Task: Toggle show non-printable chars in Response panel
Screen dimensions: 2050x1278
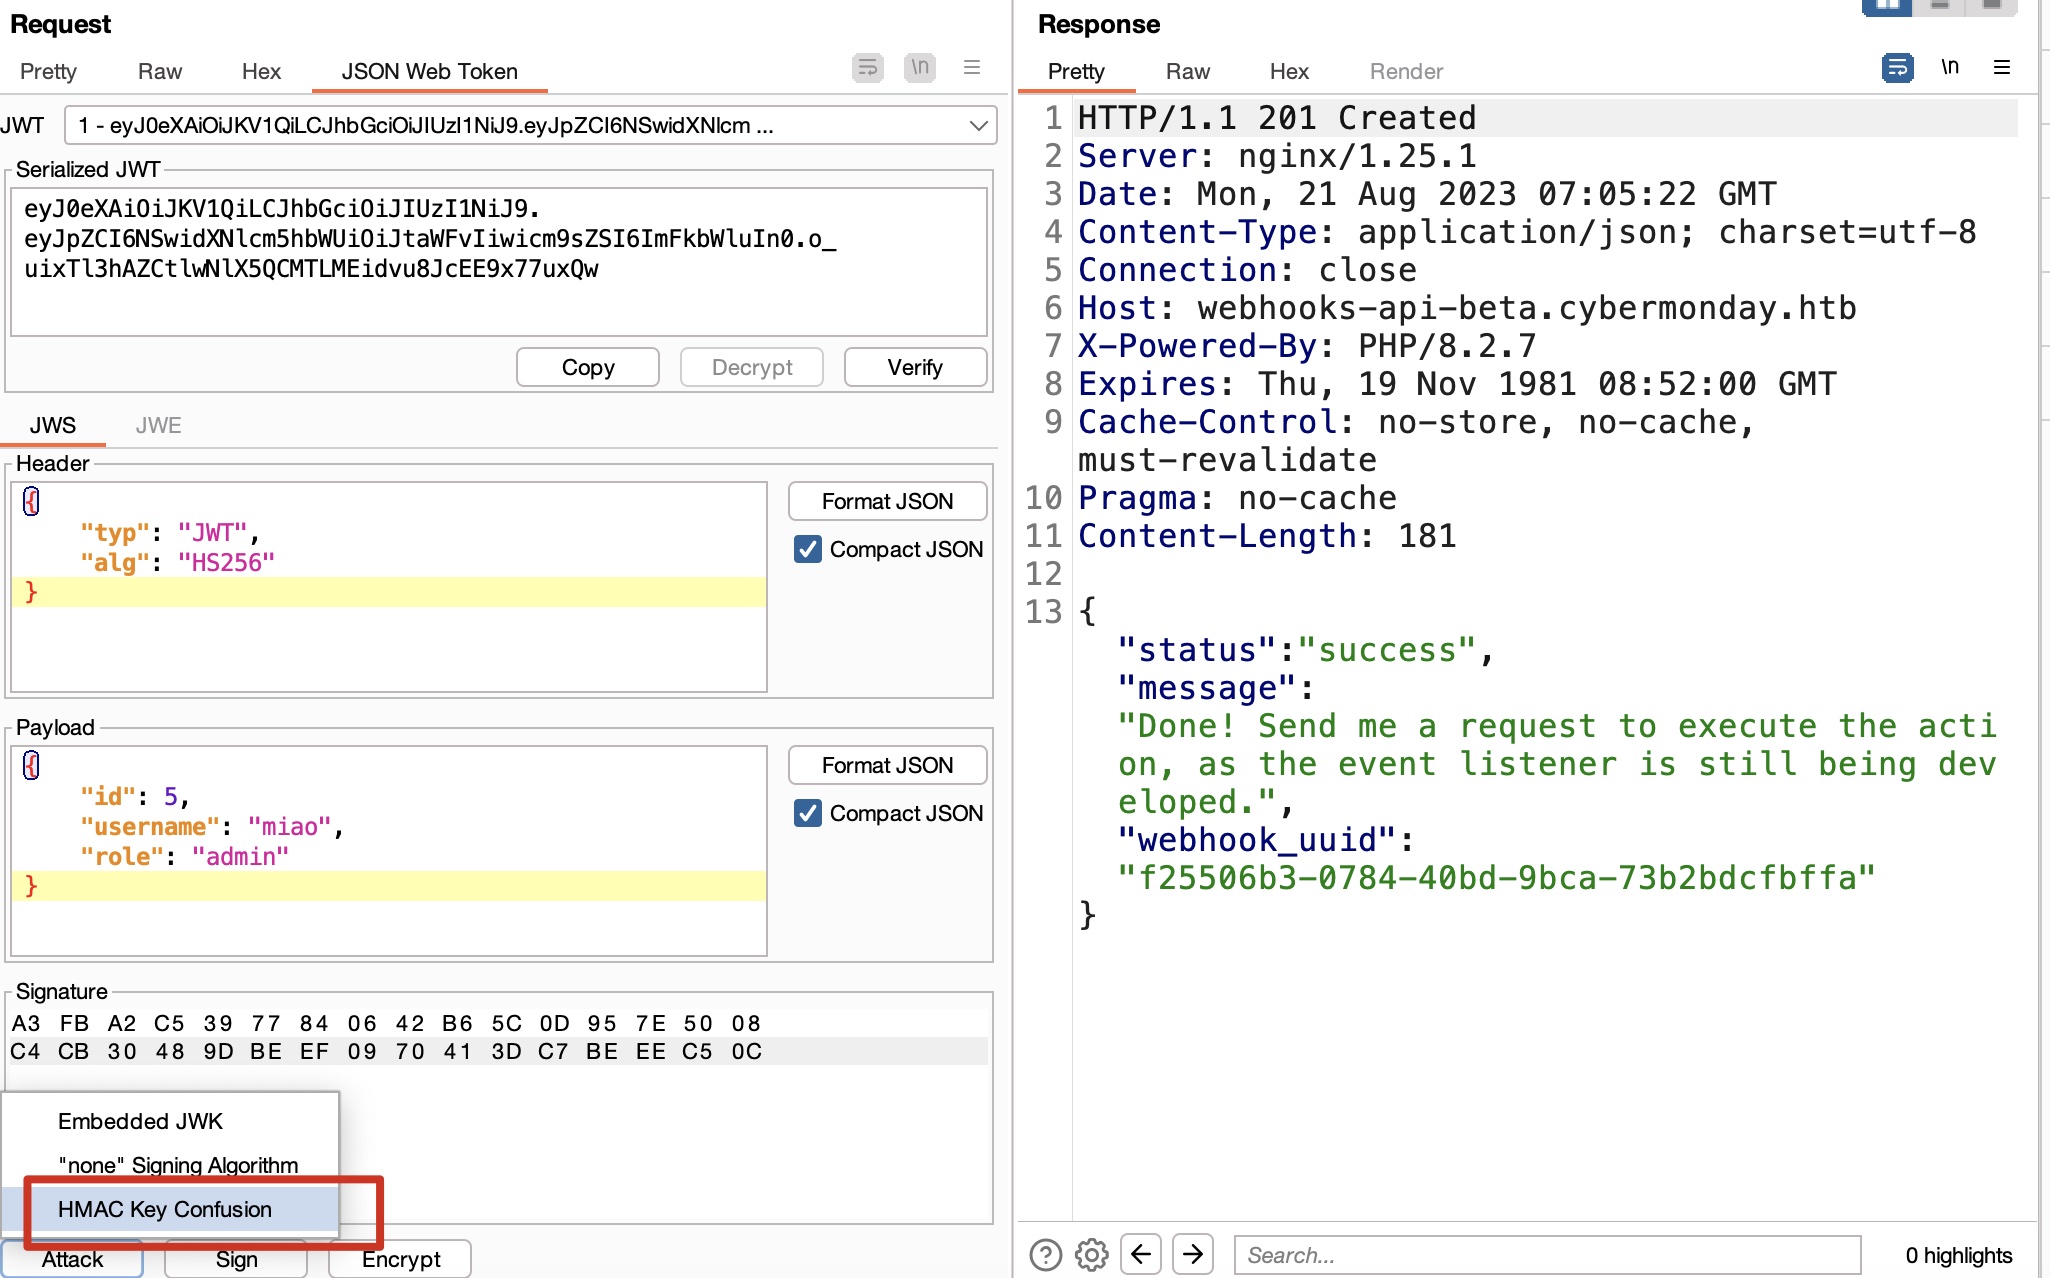Action: tap(1949, 68)
